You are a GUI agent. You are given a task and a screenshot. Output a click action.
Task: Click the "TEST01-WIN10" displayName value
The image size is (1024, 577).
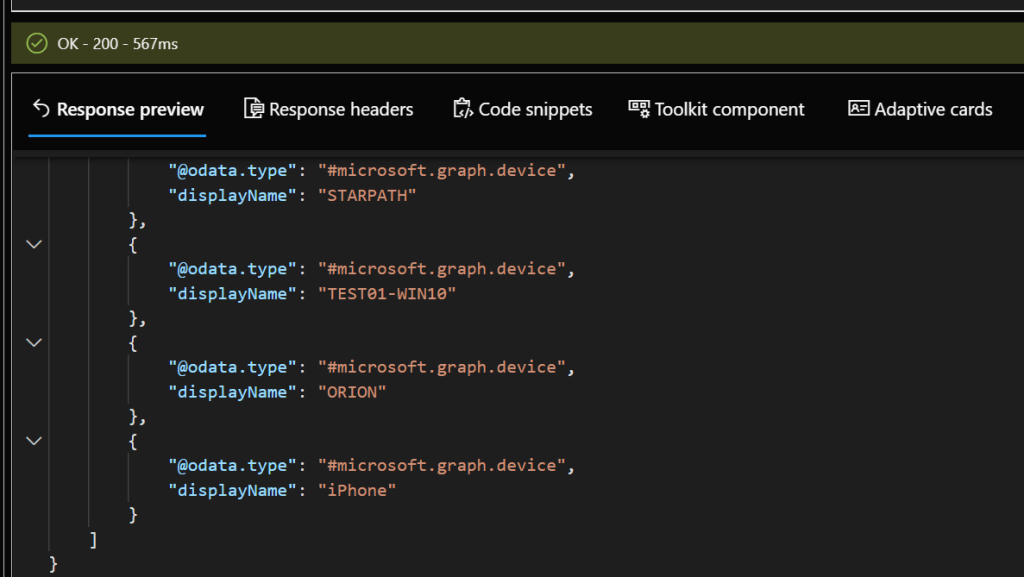tap(386, 293)
